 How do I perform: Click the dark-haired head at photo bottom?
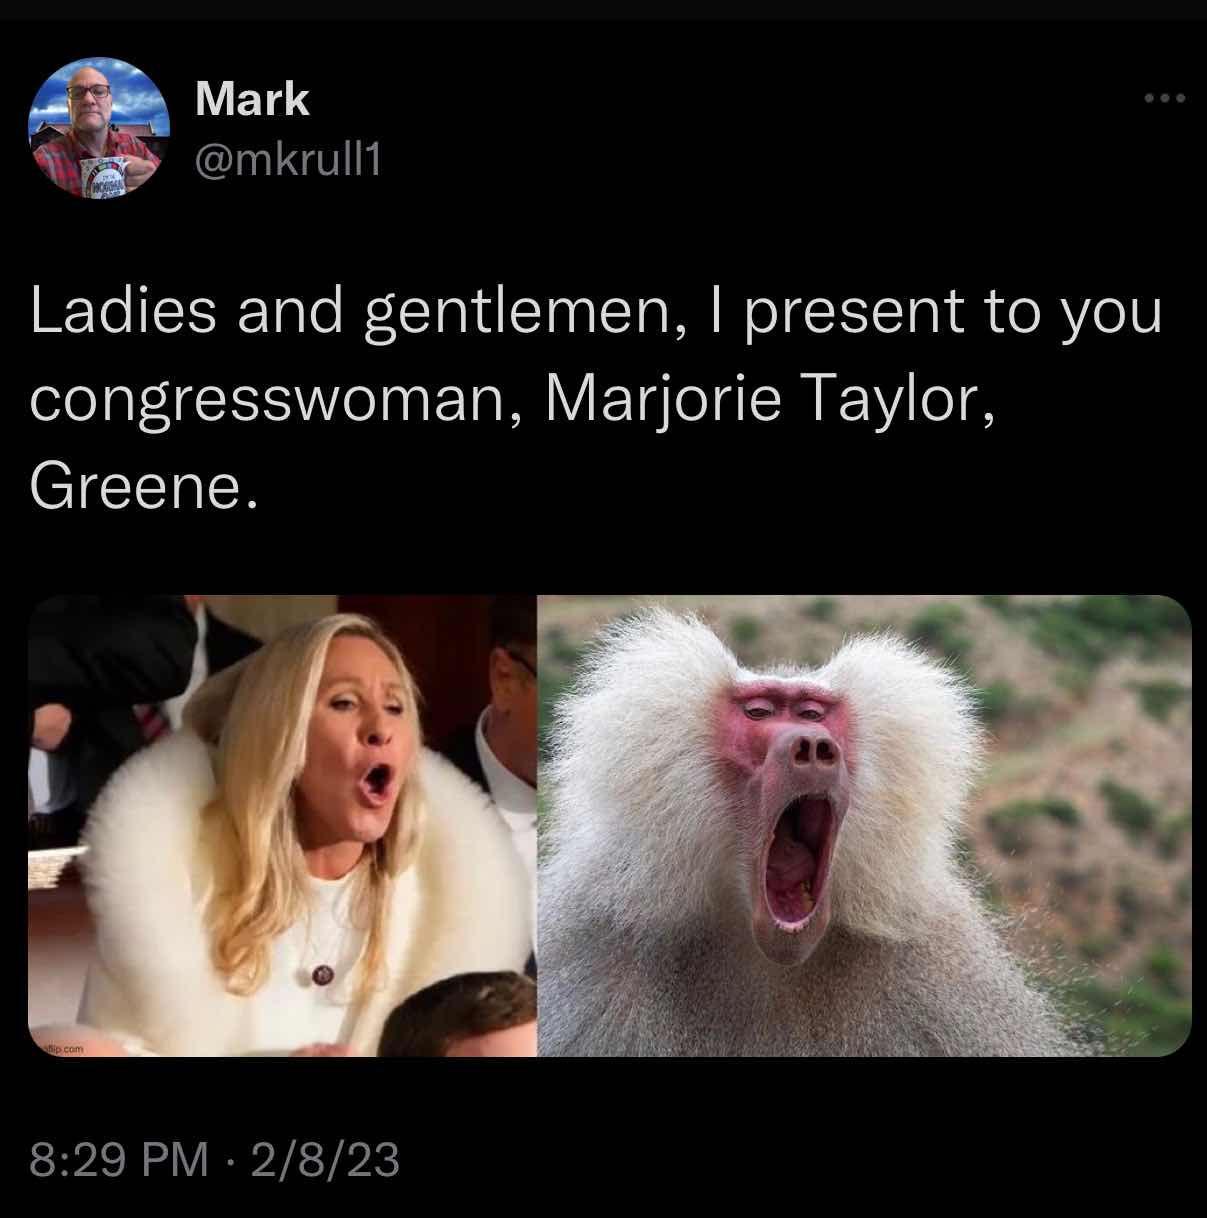(455, 1018)
